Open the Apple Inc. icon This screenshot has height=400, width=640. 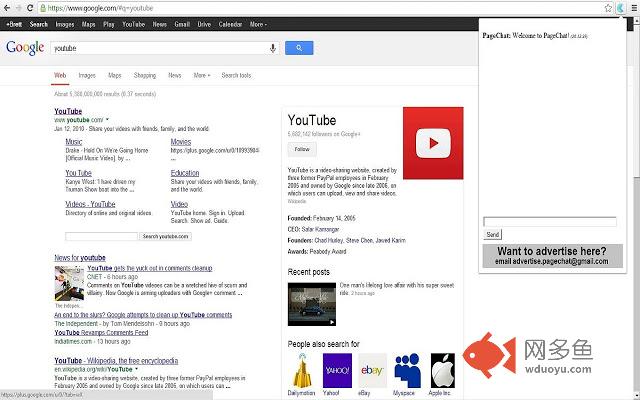(x=443, y=371)
